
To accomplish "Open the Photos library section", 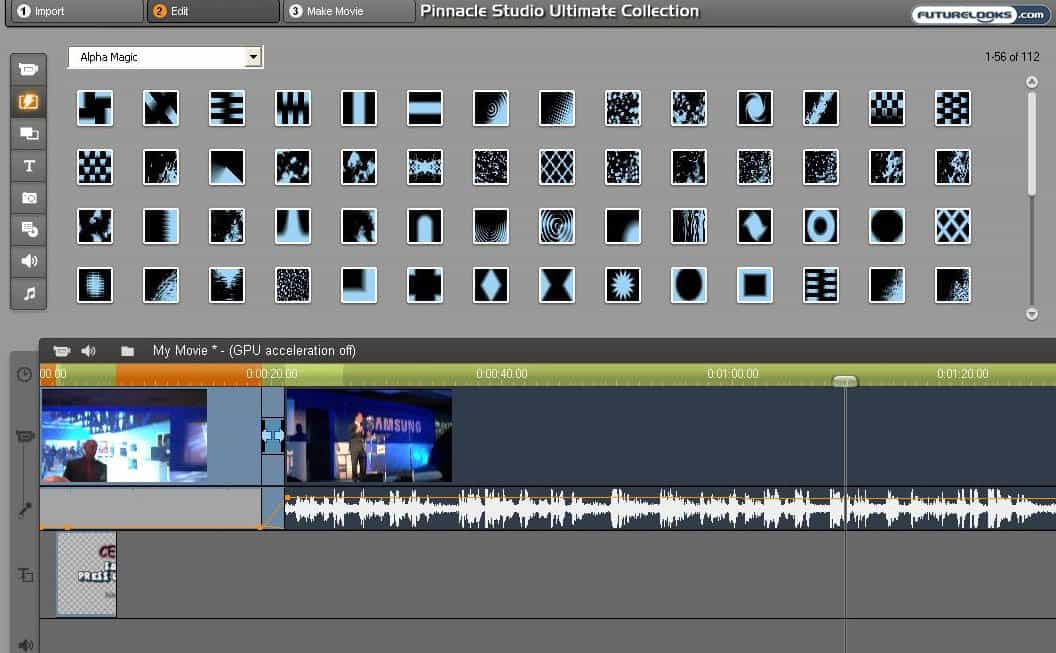I will pos(28,196).
